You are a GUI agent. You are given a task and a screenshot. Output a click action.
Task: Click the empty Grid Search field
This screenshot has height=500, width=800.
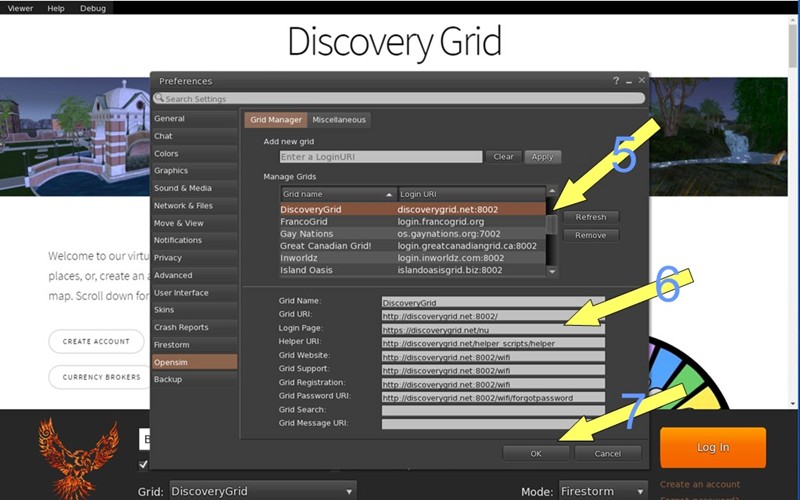tap(493, 411)
